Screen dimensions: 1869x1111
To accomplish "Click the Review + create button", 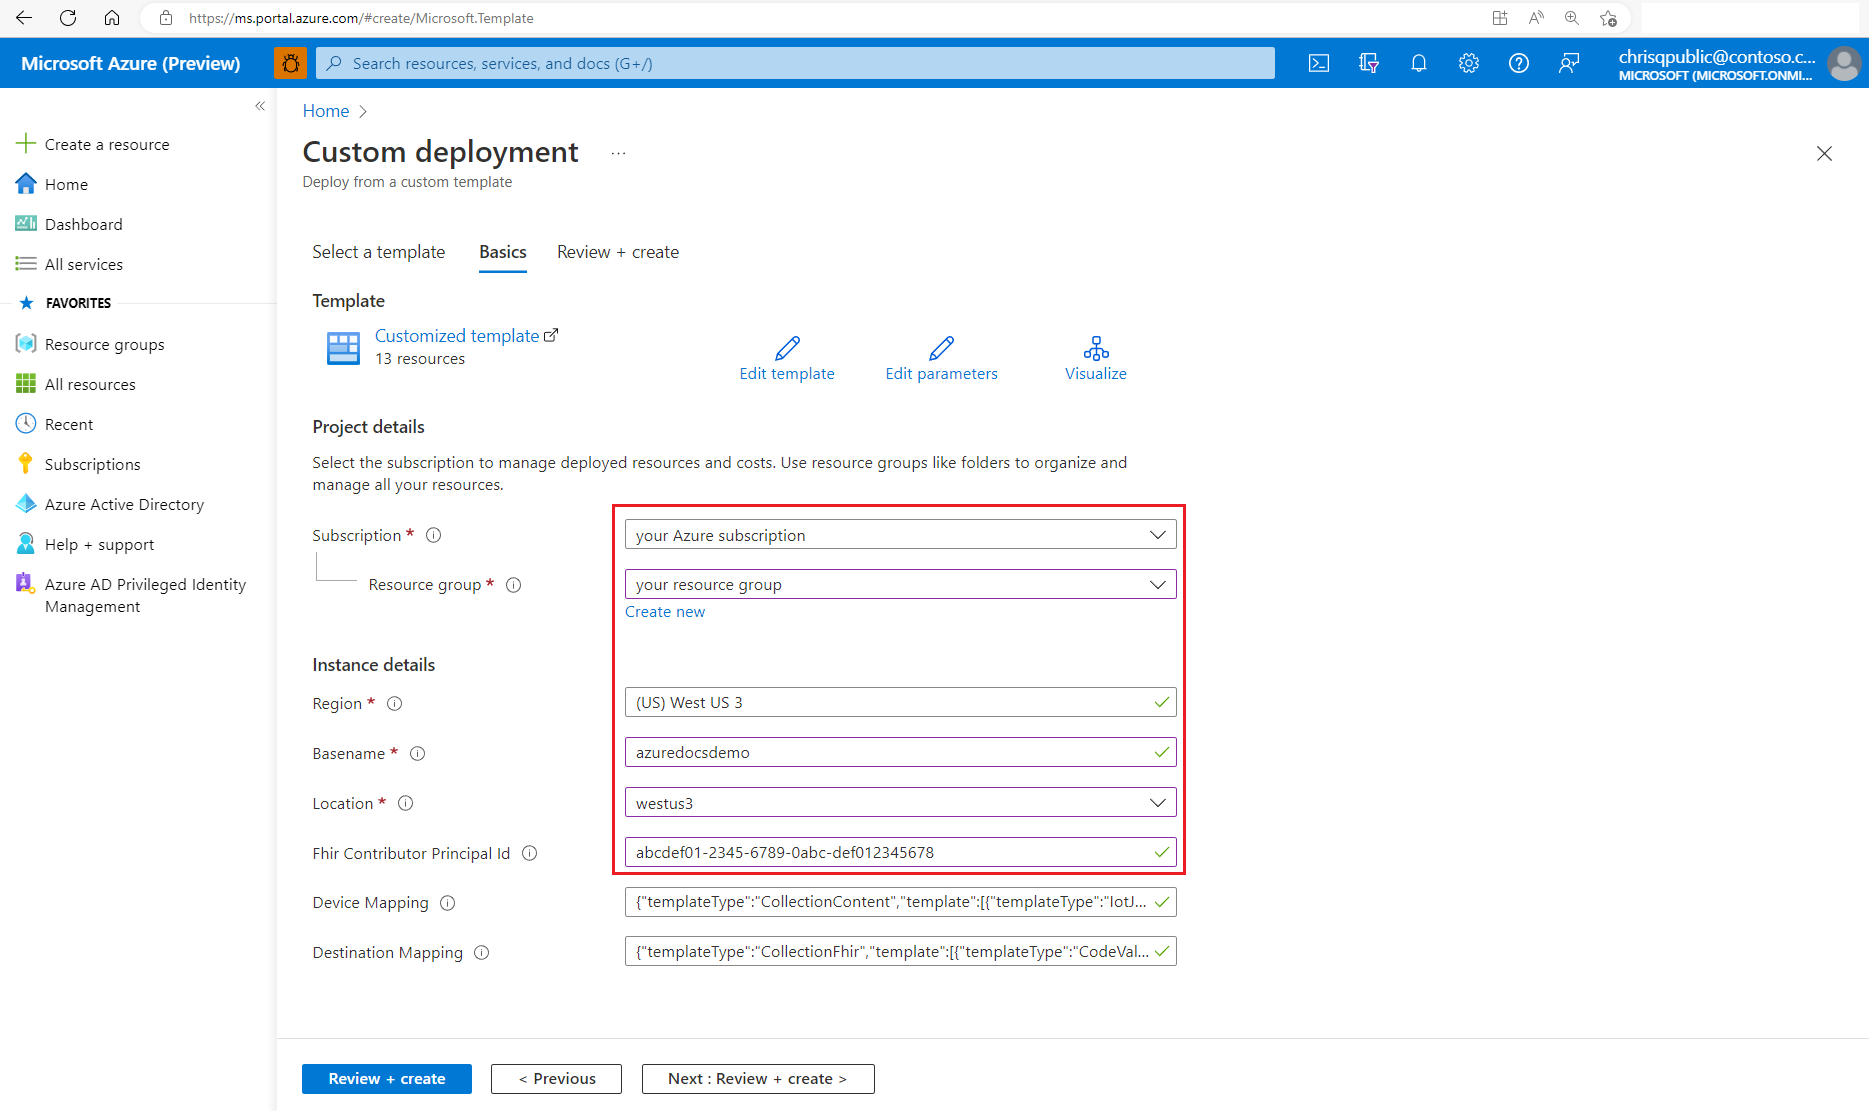I will (386, 1078).
